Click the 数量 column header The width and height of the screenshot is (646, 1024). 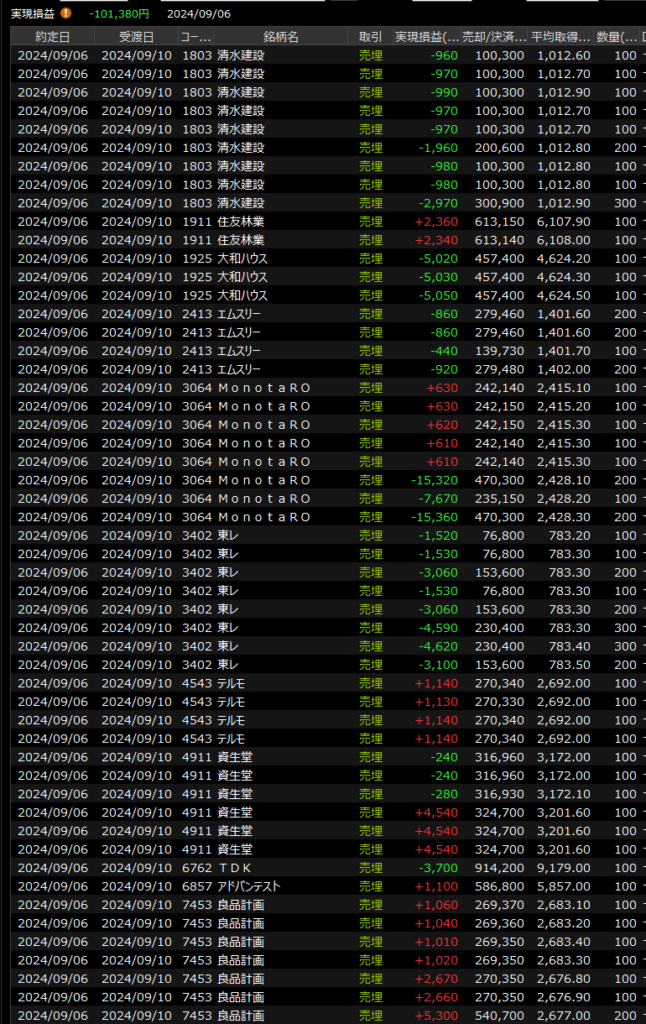[x=615, y=37]
